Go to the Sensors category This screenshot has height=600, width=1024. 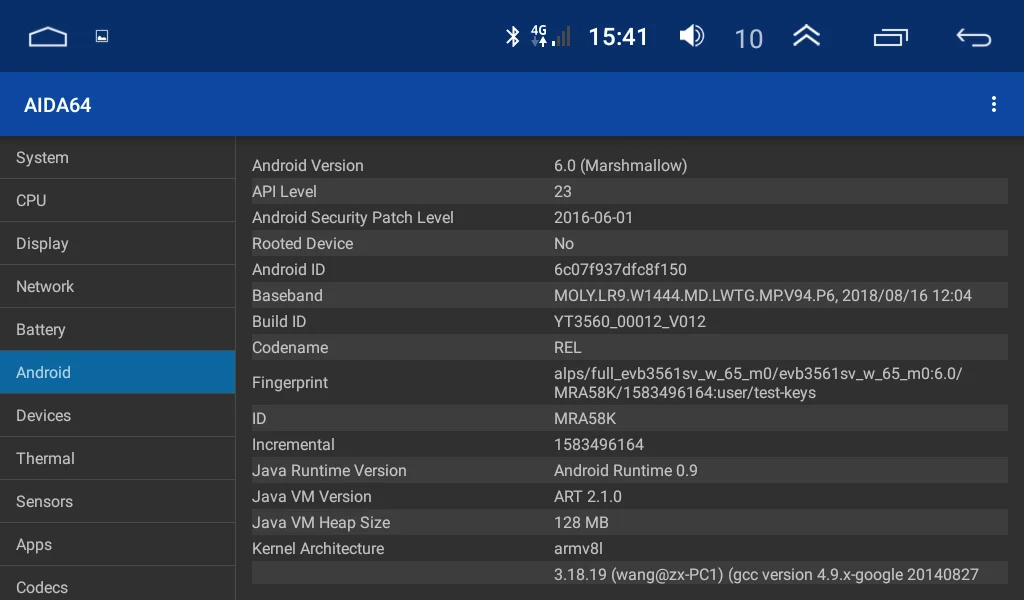[118, 501]
